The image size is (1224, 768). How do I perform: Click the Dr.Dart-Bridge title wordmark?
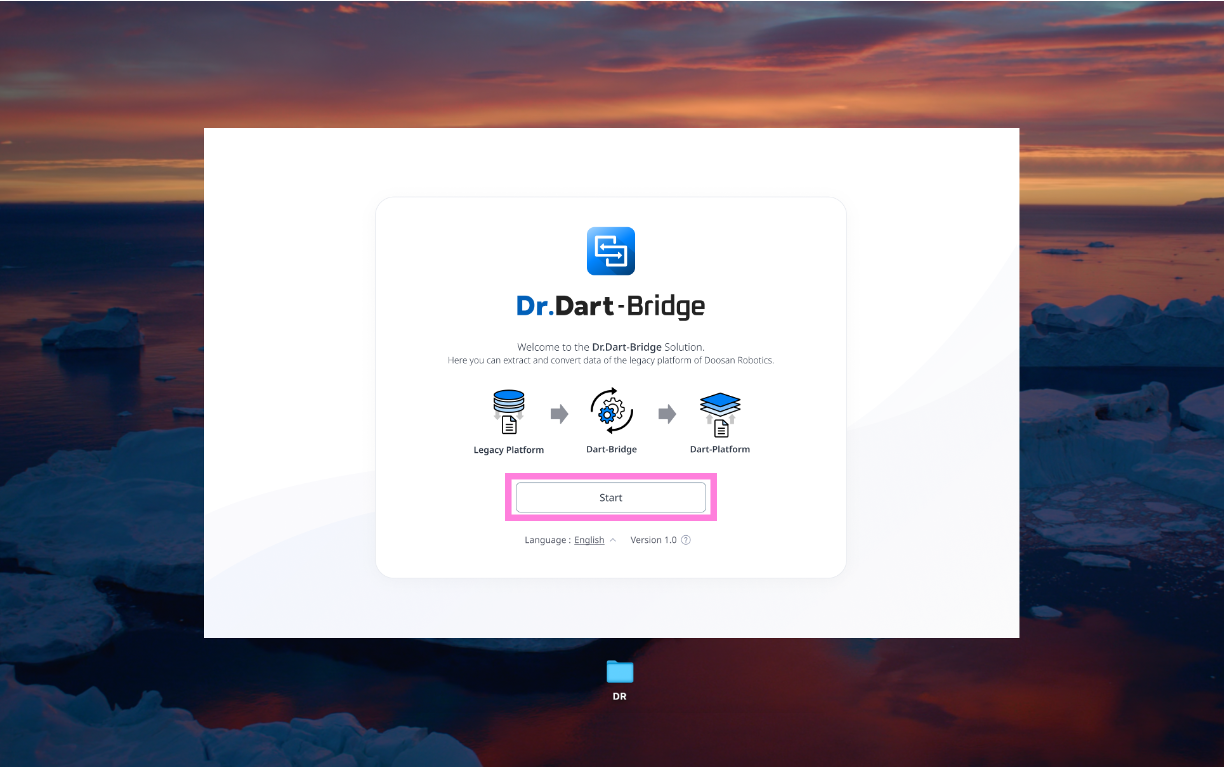coord(610,306)
